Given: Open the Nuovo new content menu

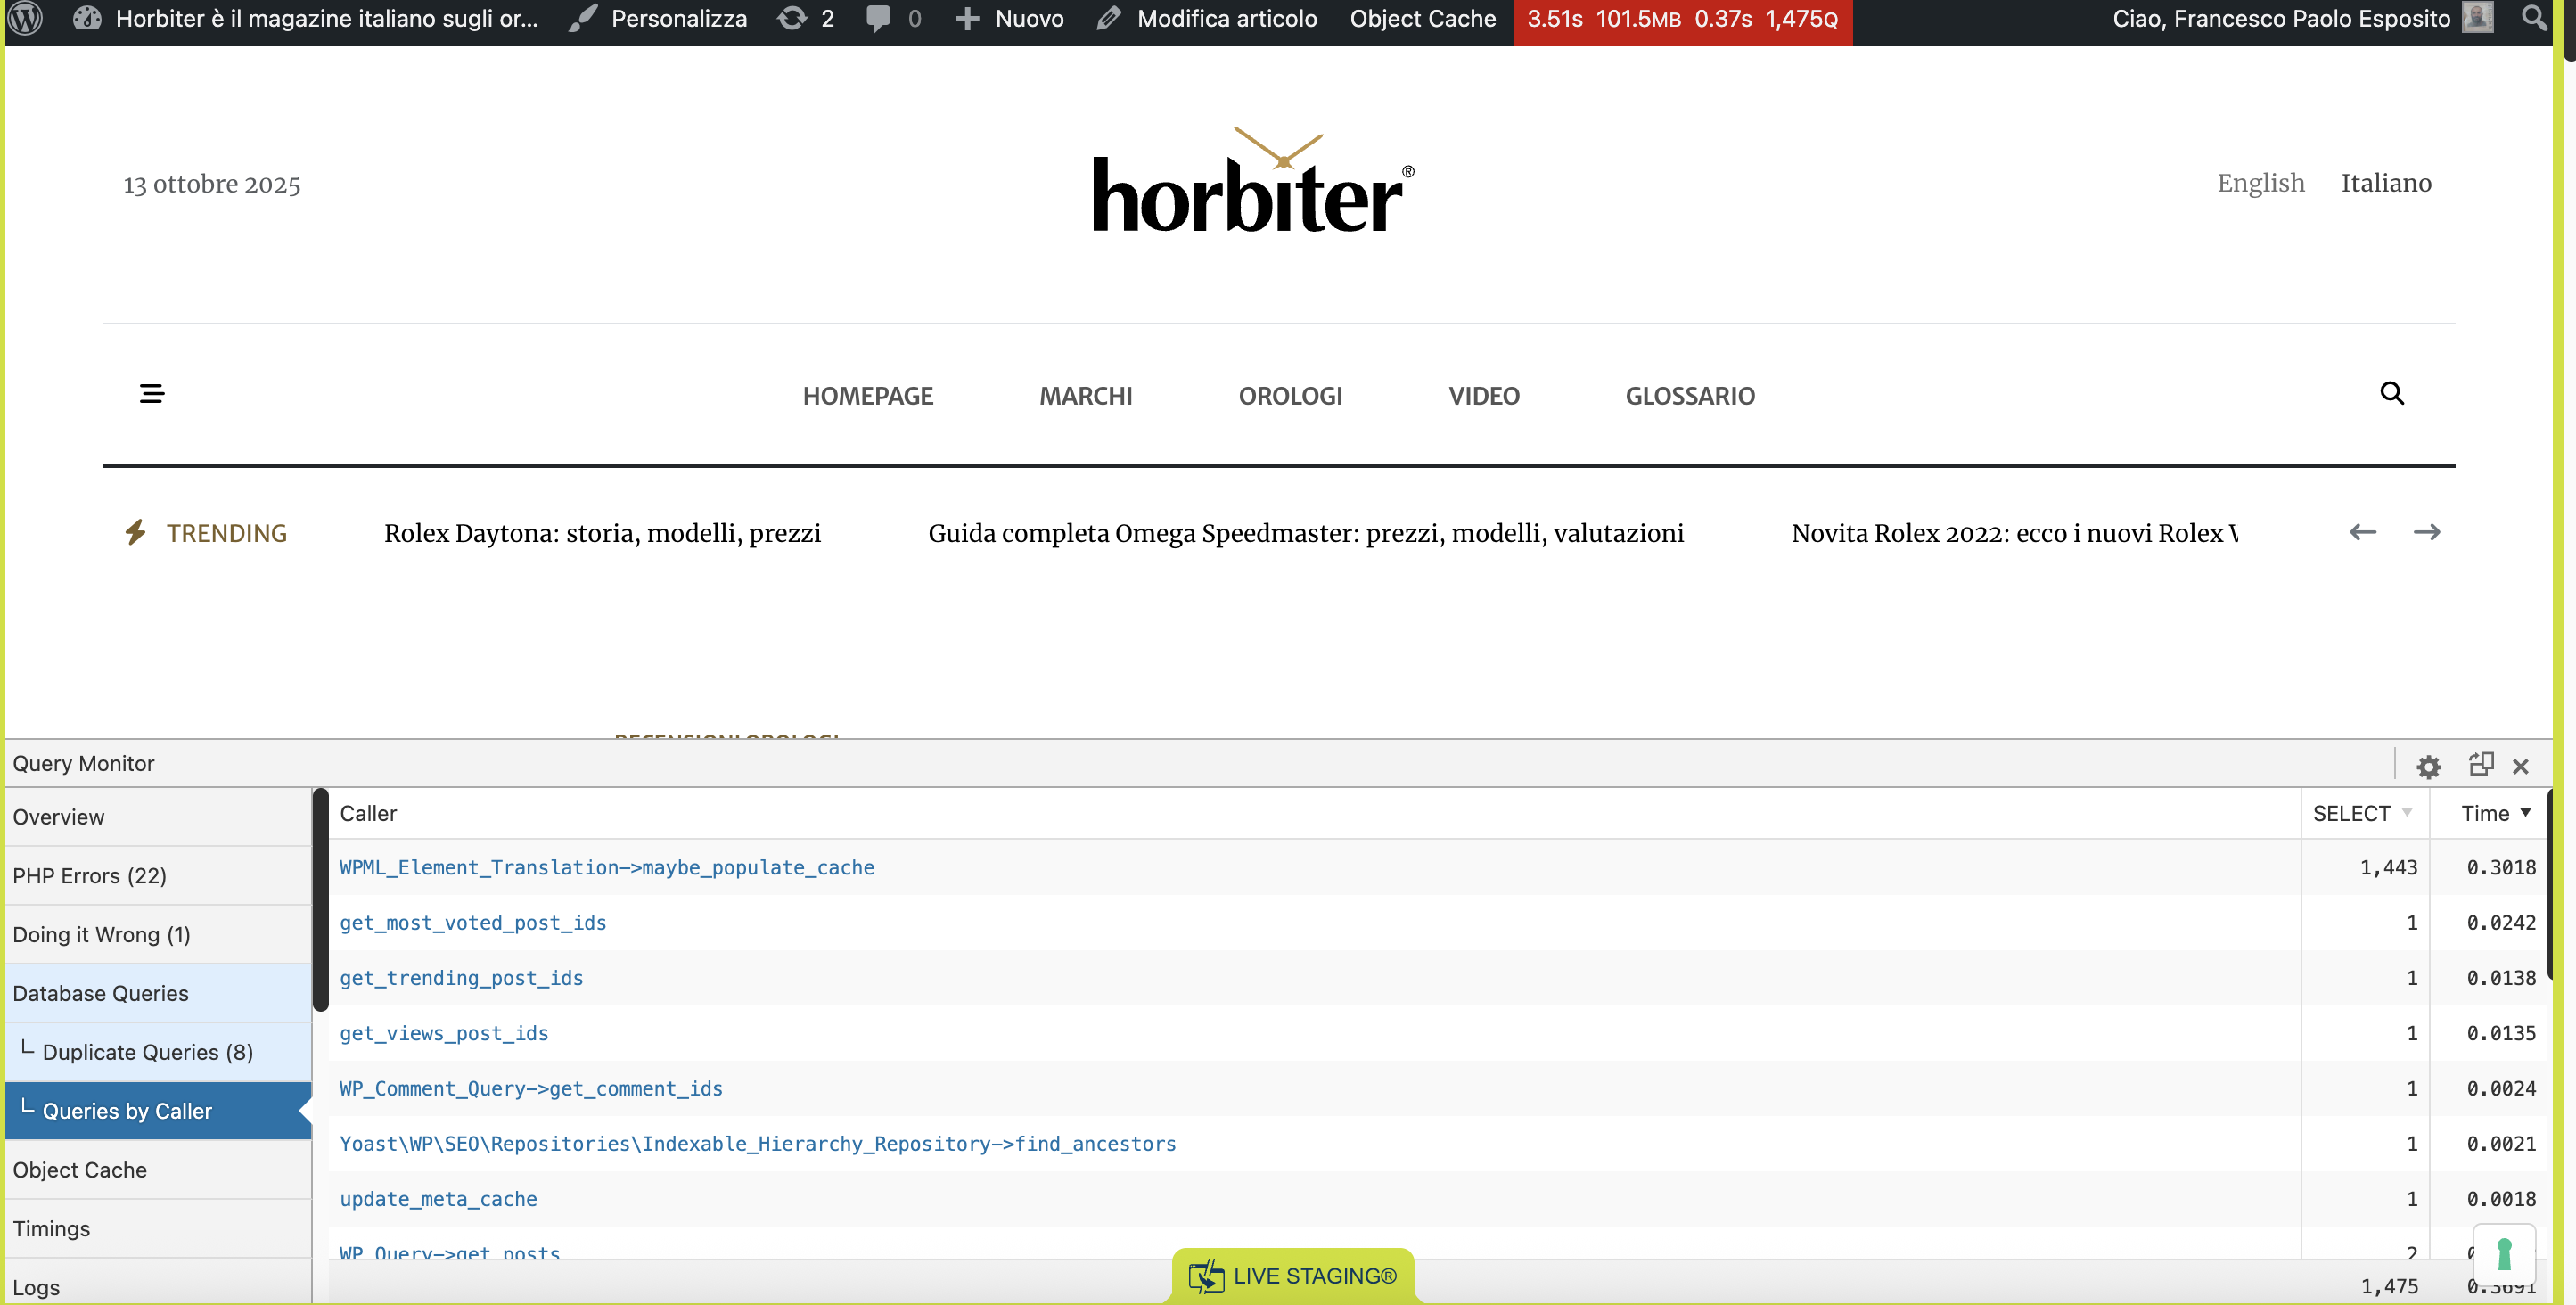Looking at the screenshot, I should click(x=1009, y=18).
